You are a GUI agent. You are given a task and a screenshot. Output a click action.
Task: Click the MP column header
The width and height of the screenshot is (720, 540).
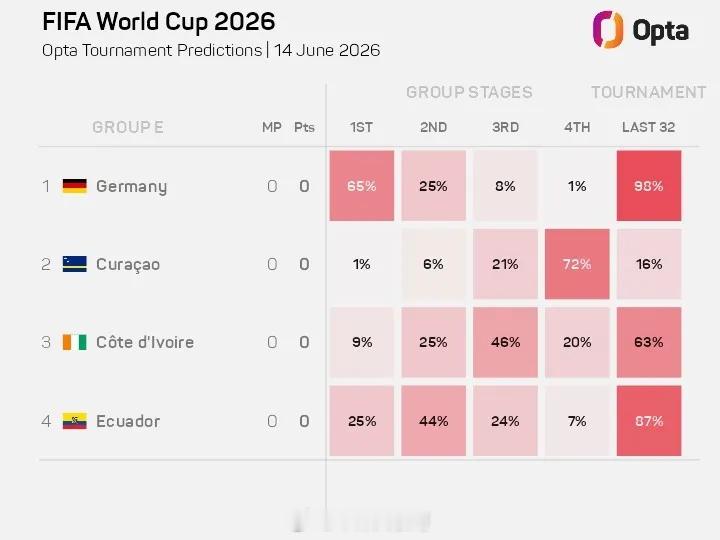point(272,127)
